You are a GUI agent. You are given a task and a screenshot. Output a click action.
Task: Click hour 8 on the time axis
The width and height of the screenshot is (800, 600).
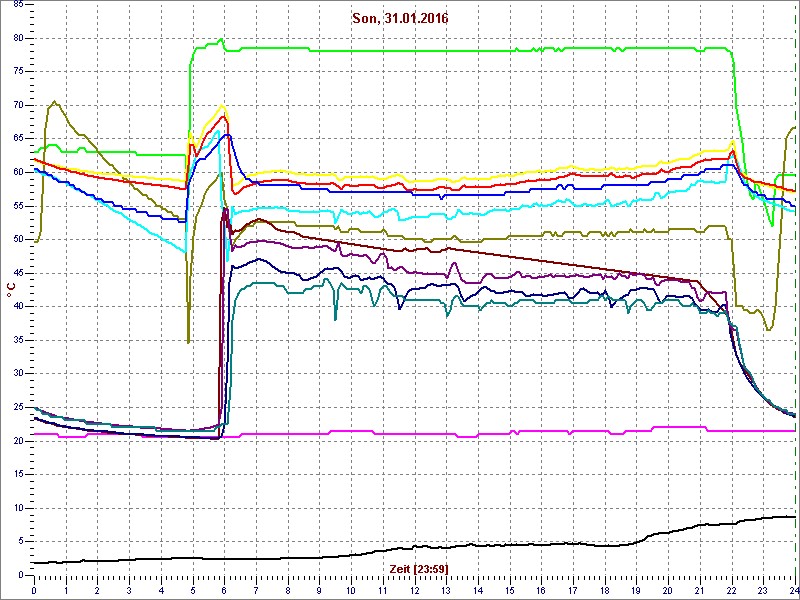pyautogui.click(x=288, y=589)
